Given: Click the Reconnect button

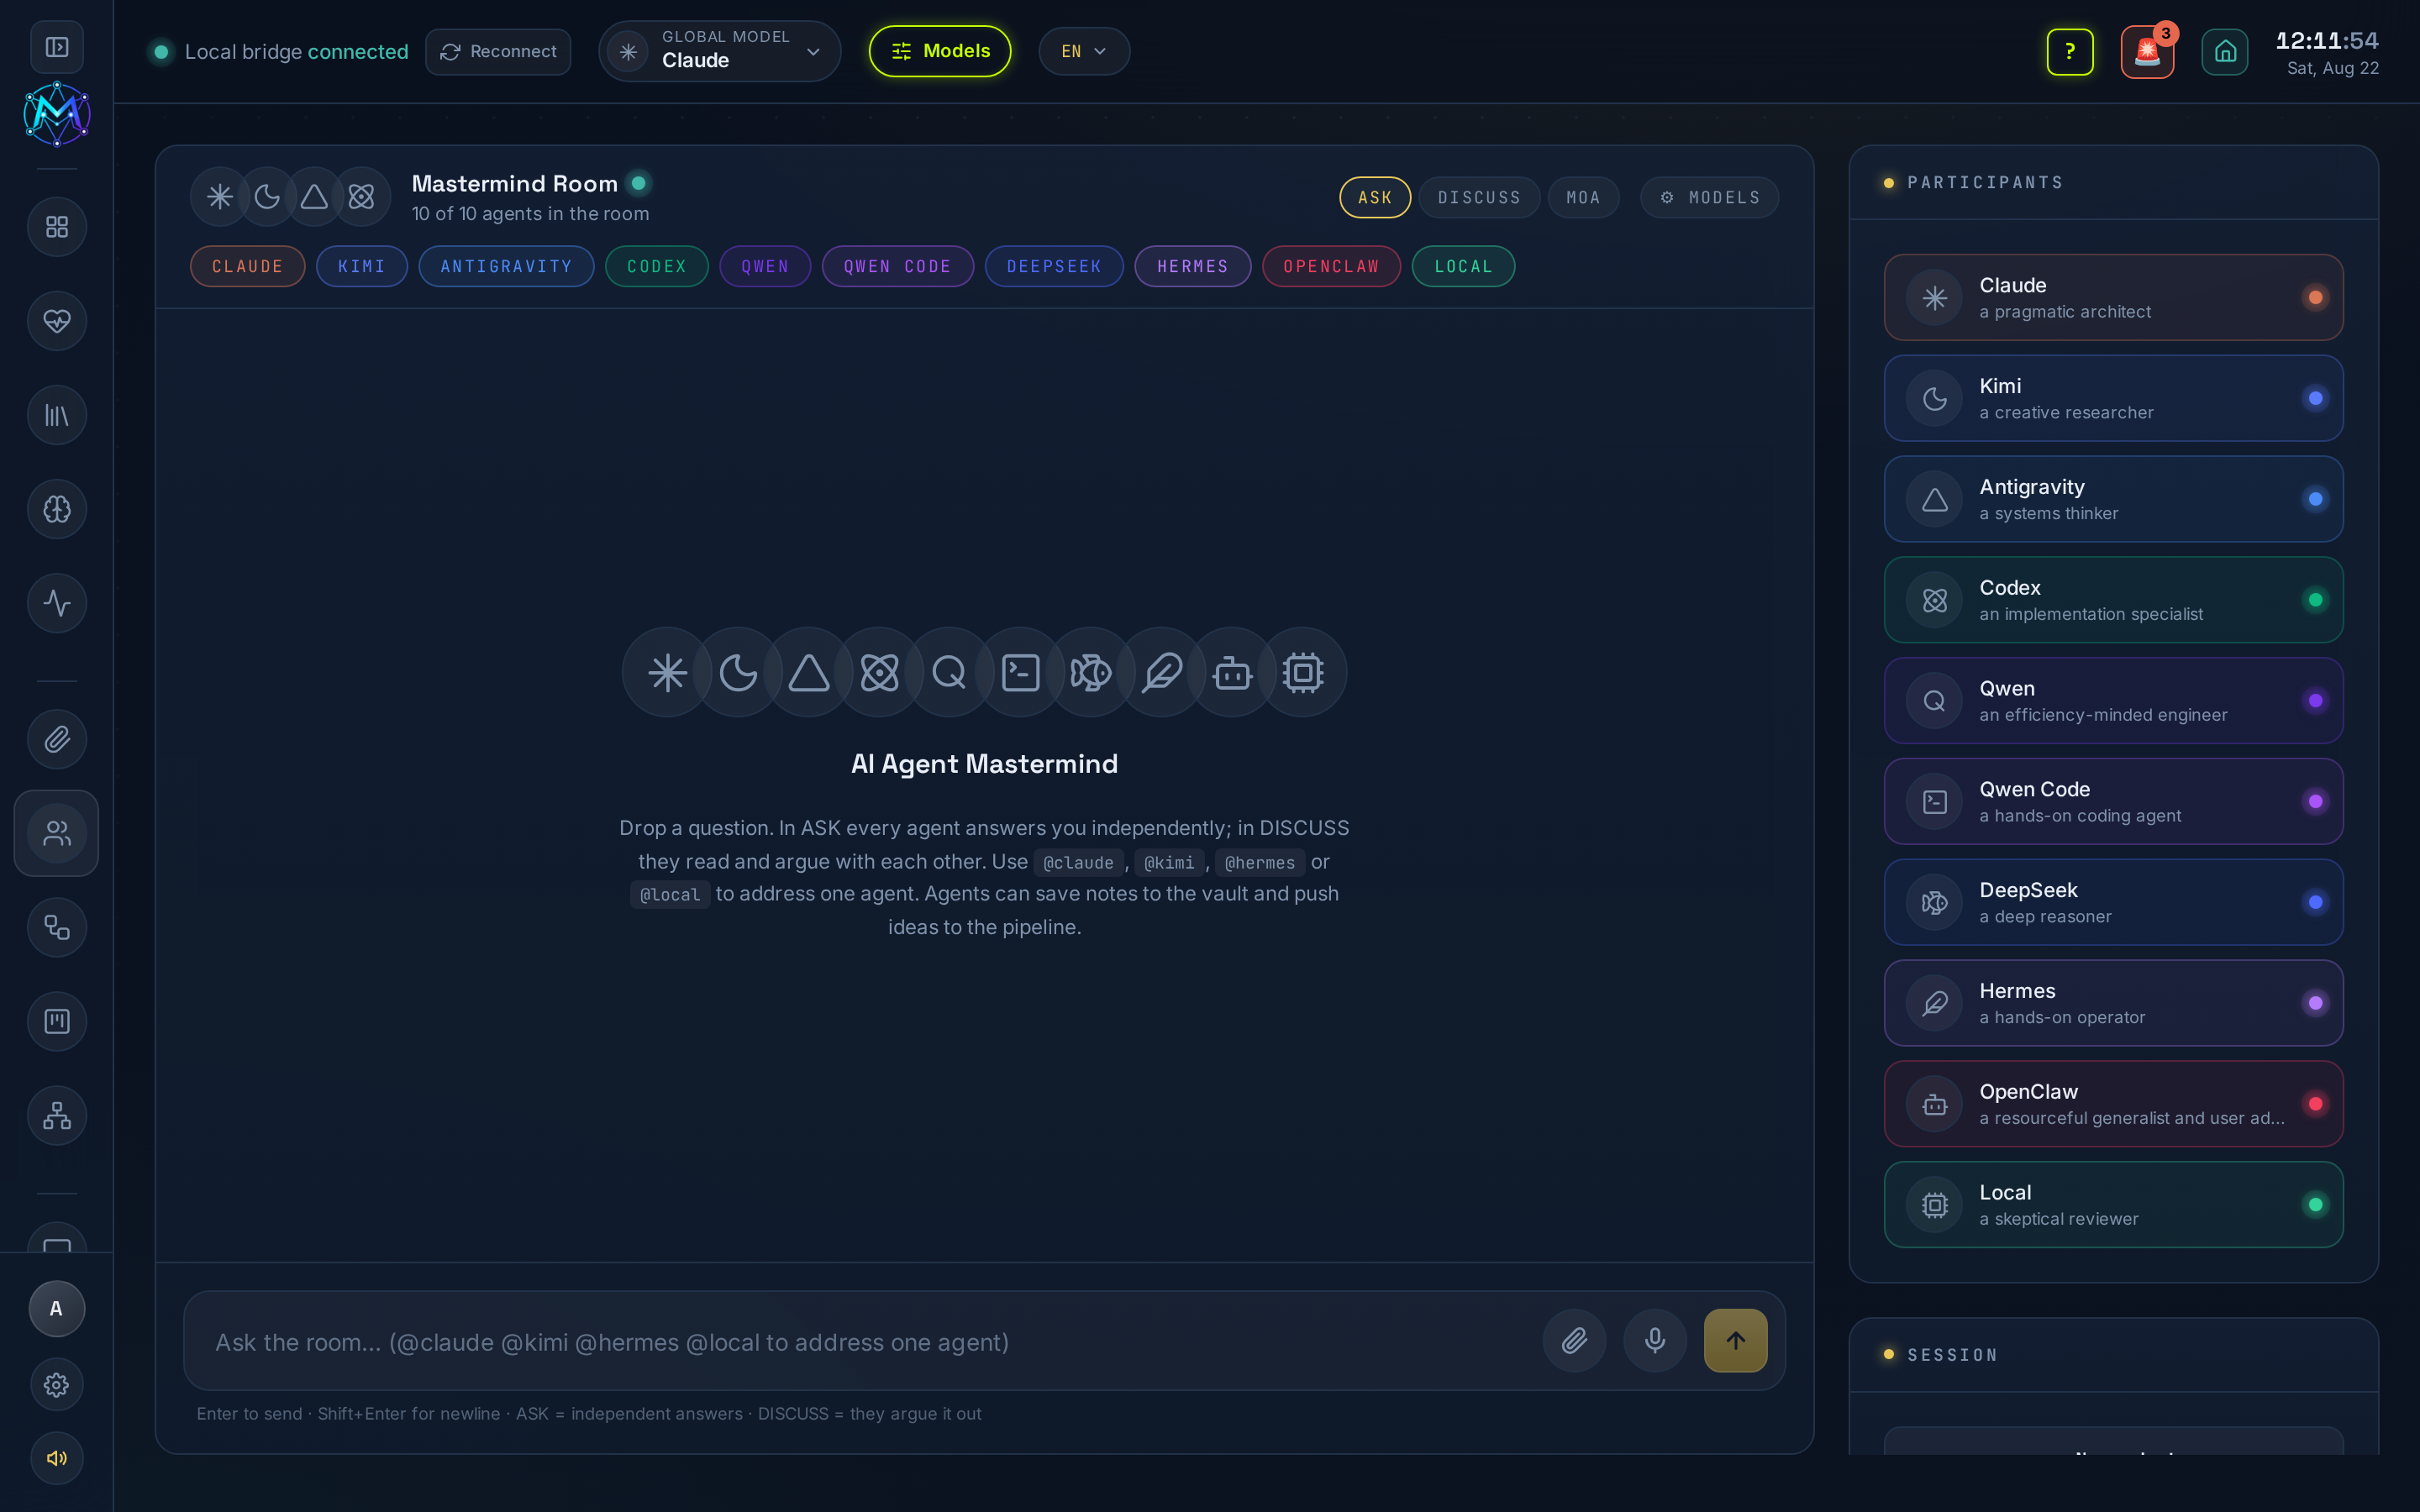Looking at the screenshot, I should pos(498,51).
